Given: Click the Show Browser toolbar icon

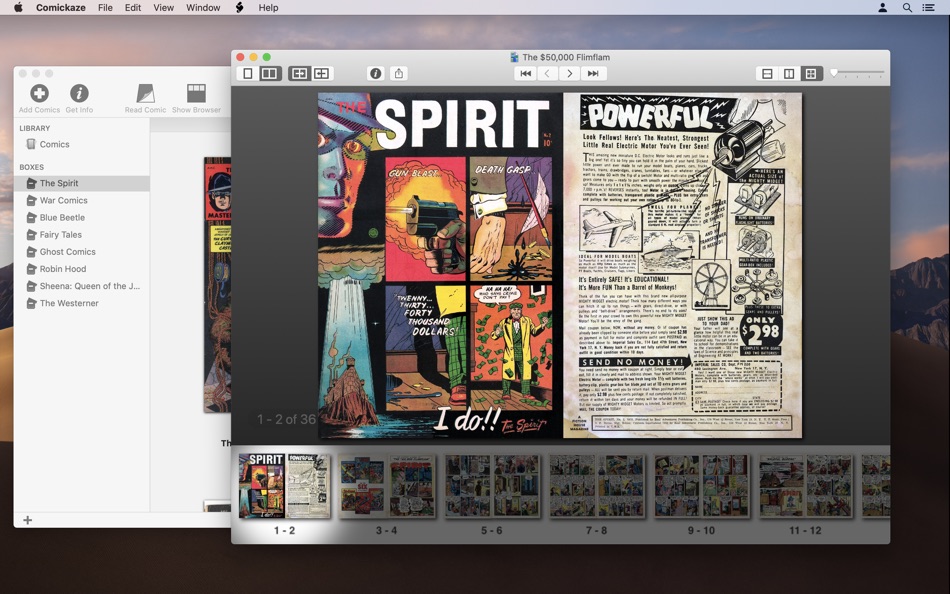Looking at the screenshot, I should 196,95.
